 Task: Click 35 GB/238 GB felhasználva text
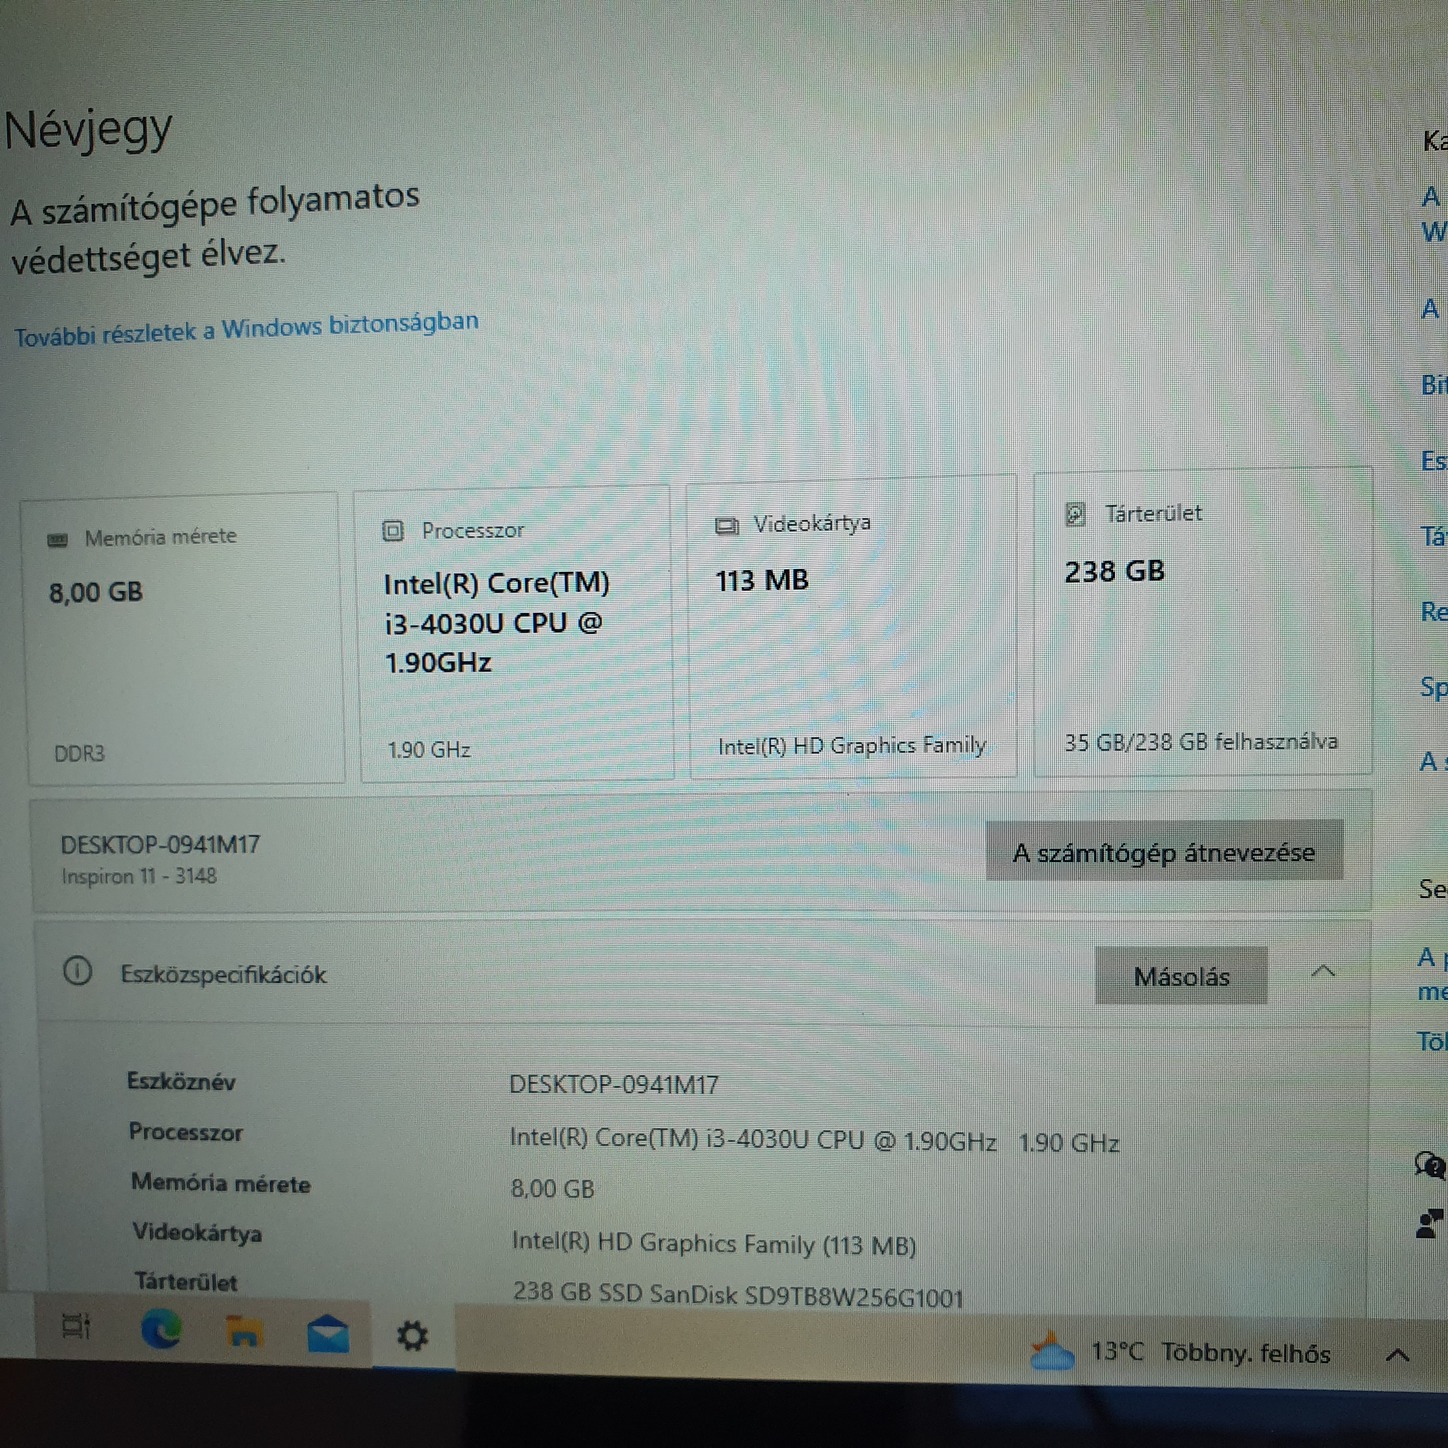pos(1201,742)
